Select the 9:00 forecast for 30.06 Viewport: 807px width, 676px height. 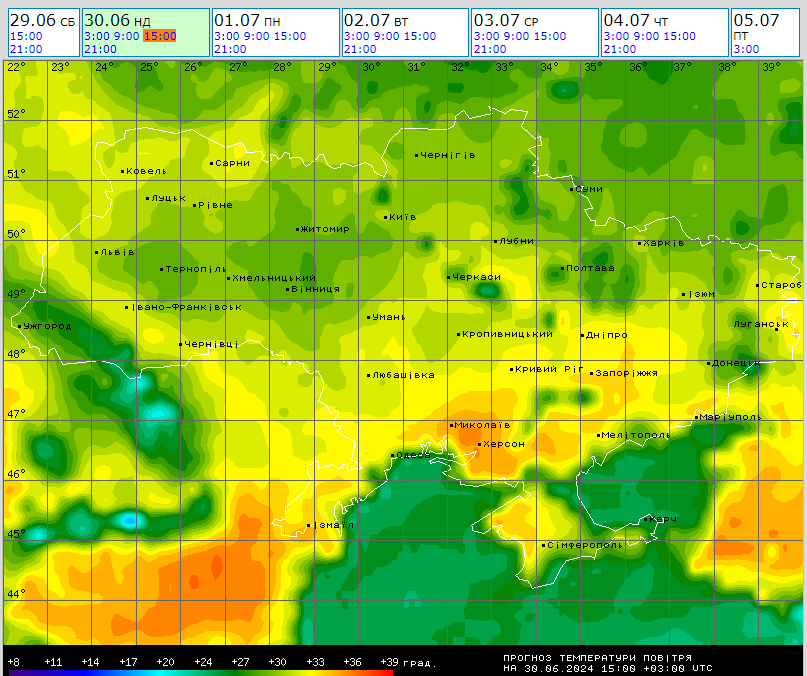coord(124,36)
